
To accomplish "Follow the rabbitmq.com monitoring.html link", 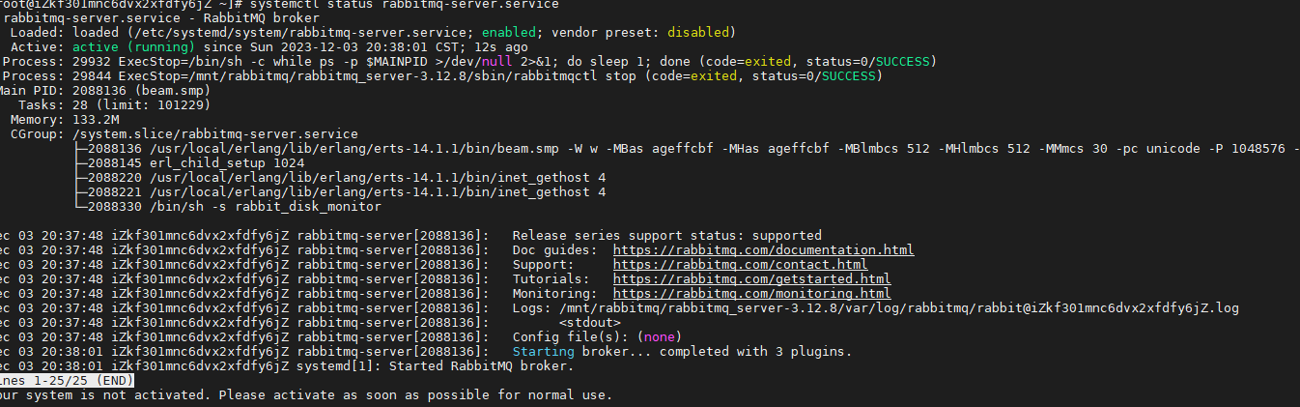I will (751, 294).
